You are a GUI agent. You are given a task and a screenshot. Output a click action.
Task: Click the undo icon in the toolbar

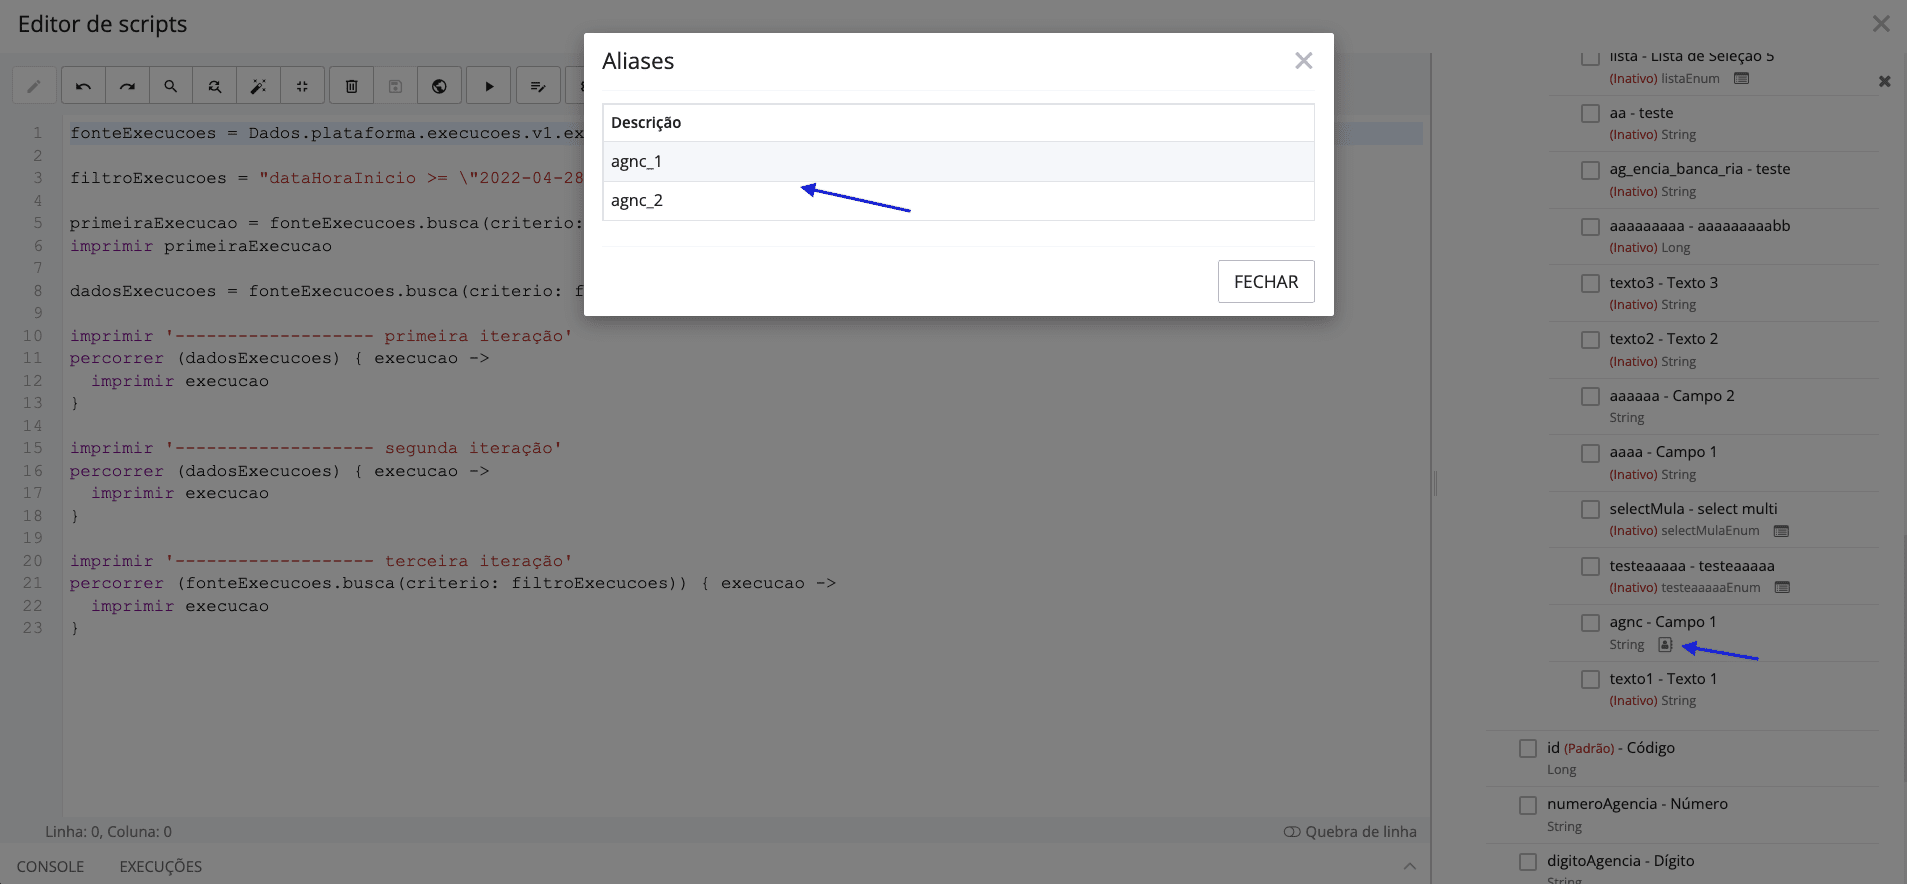[x=83, y=86]
